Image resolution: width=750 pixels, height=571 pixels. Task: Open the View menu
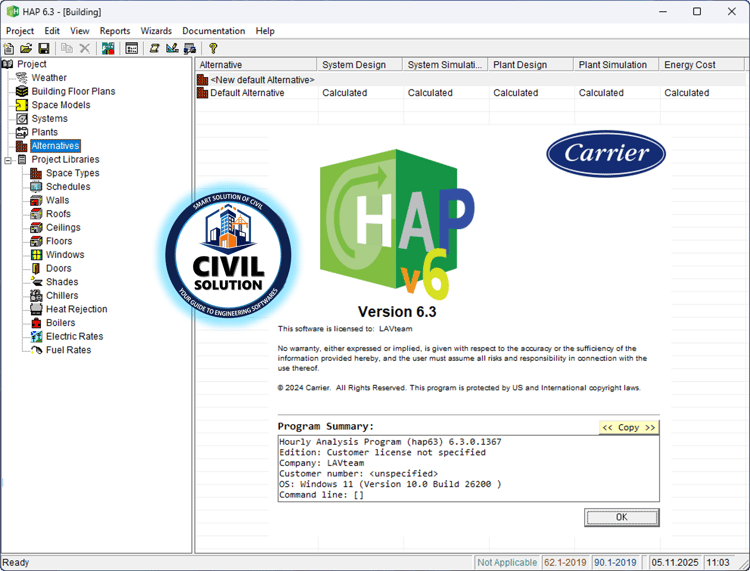point(79,31)
